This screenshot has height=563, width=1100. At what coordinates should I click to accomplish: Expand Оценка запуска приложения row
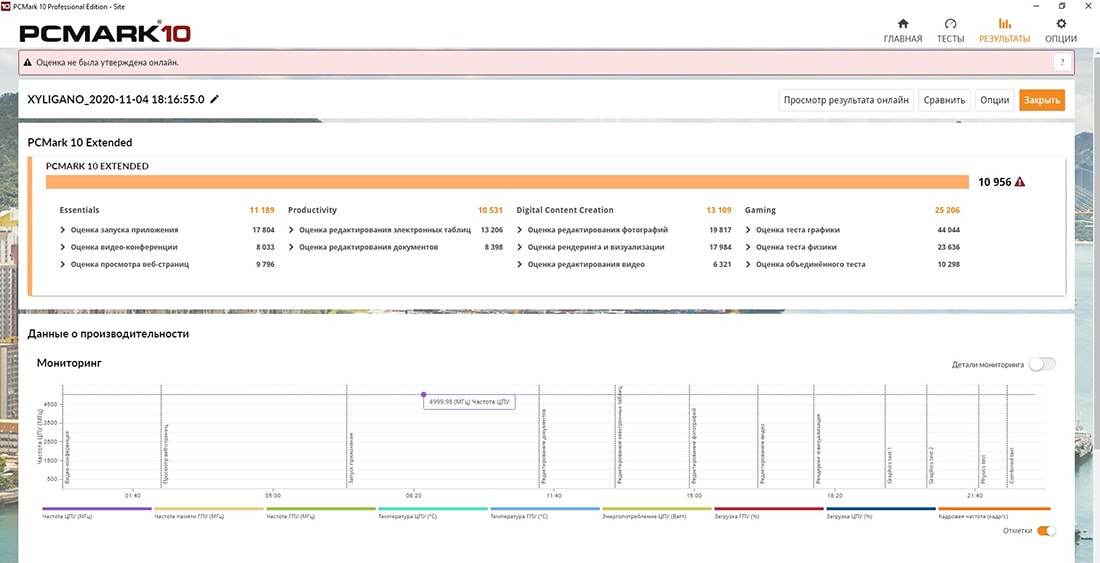(64, 230)
